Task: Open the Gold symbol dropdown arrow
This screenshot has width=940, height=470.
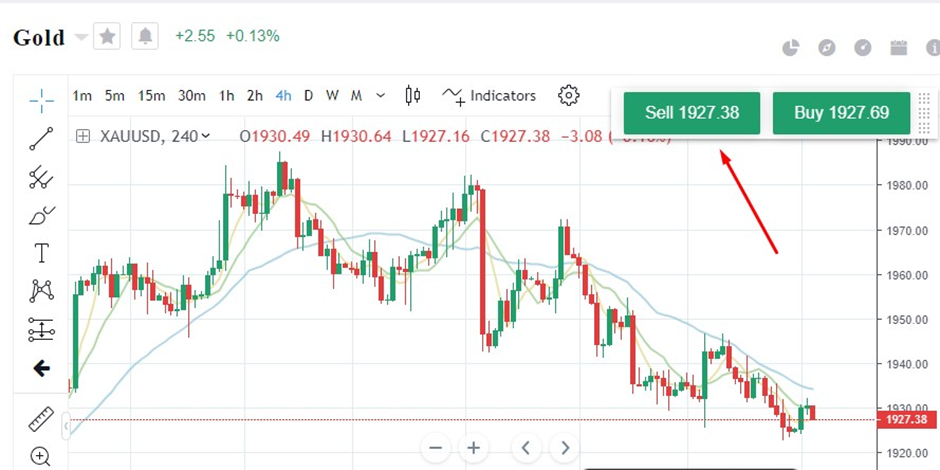Action: pyautogui.click(x=81, y=38)
